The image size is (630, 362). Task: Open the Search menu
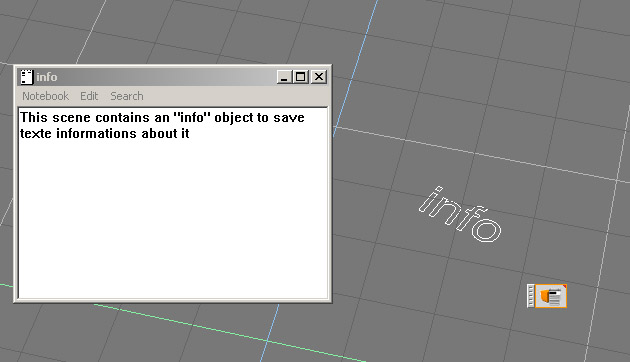[x=127, y=96]
